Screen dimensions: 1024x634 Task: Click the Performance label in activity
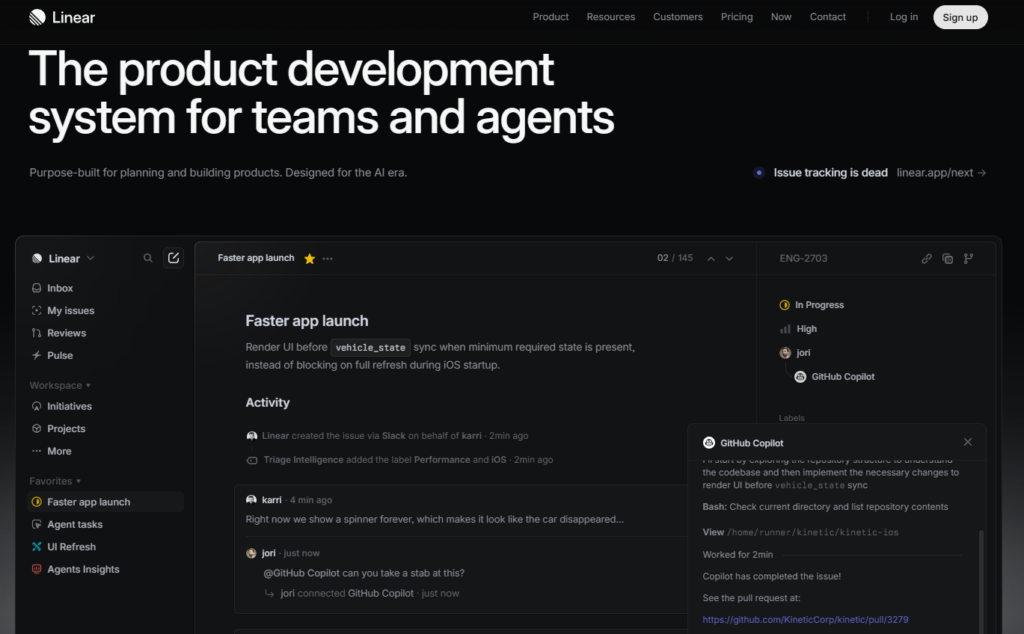click(442, 460)
